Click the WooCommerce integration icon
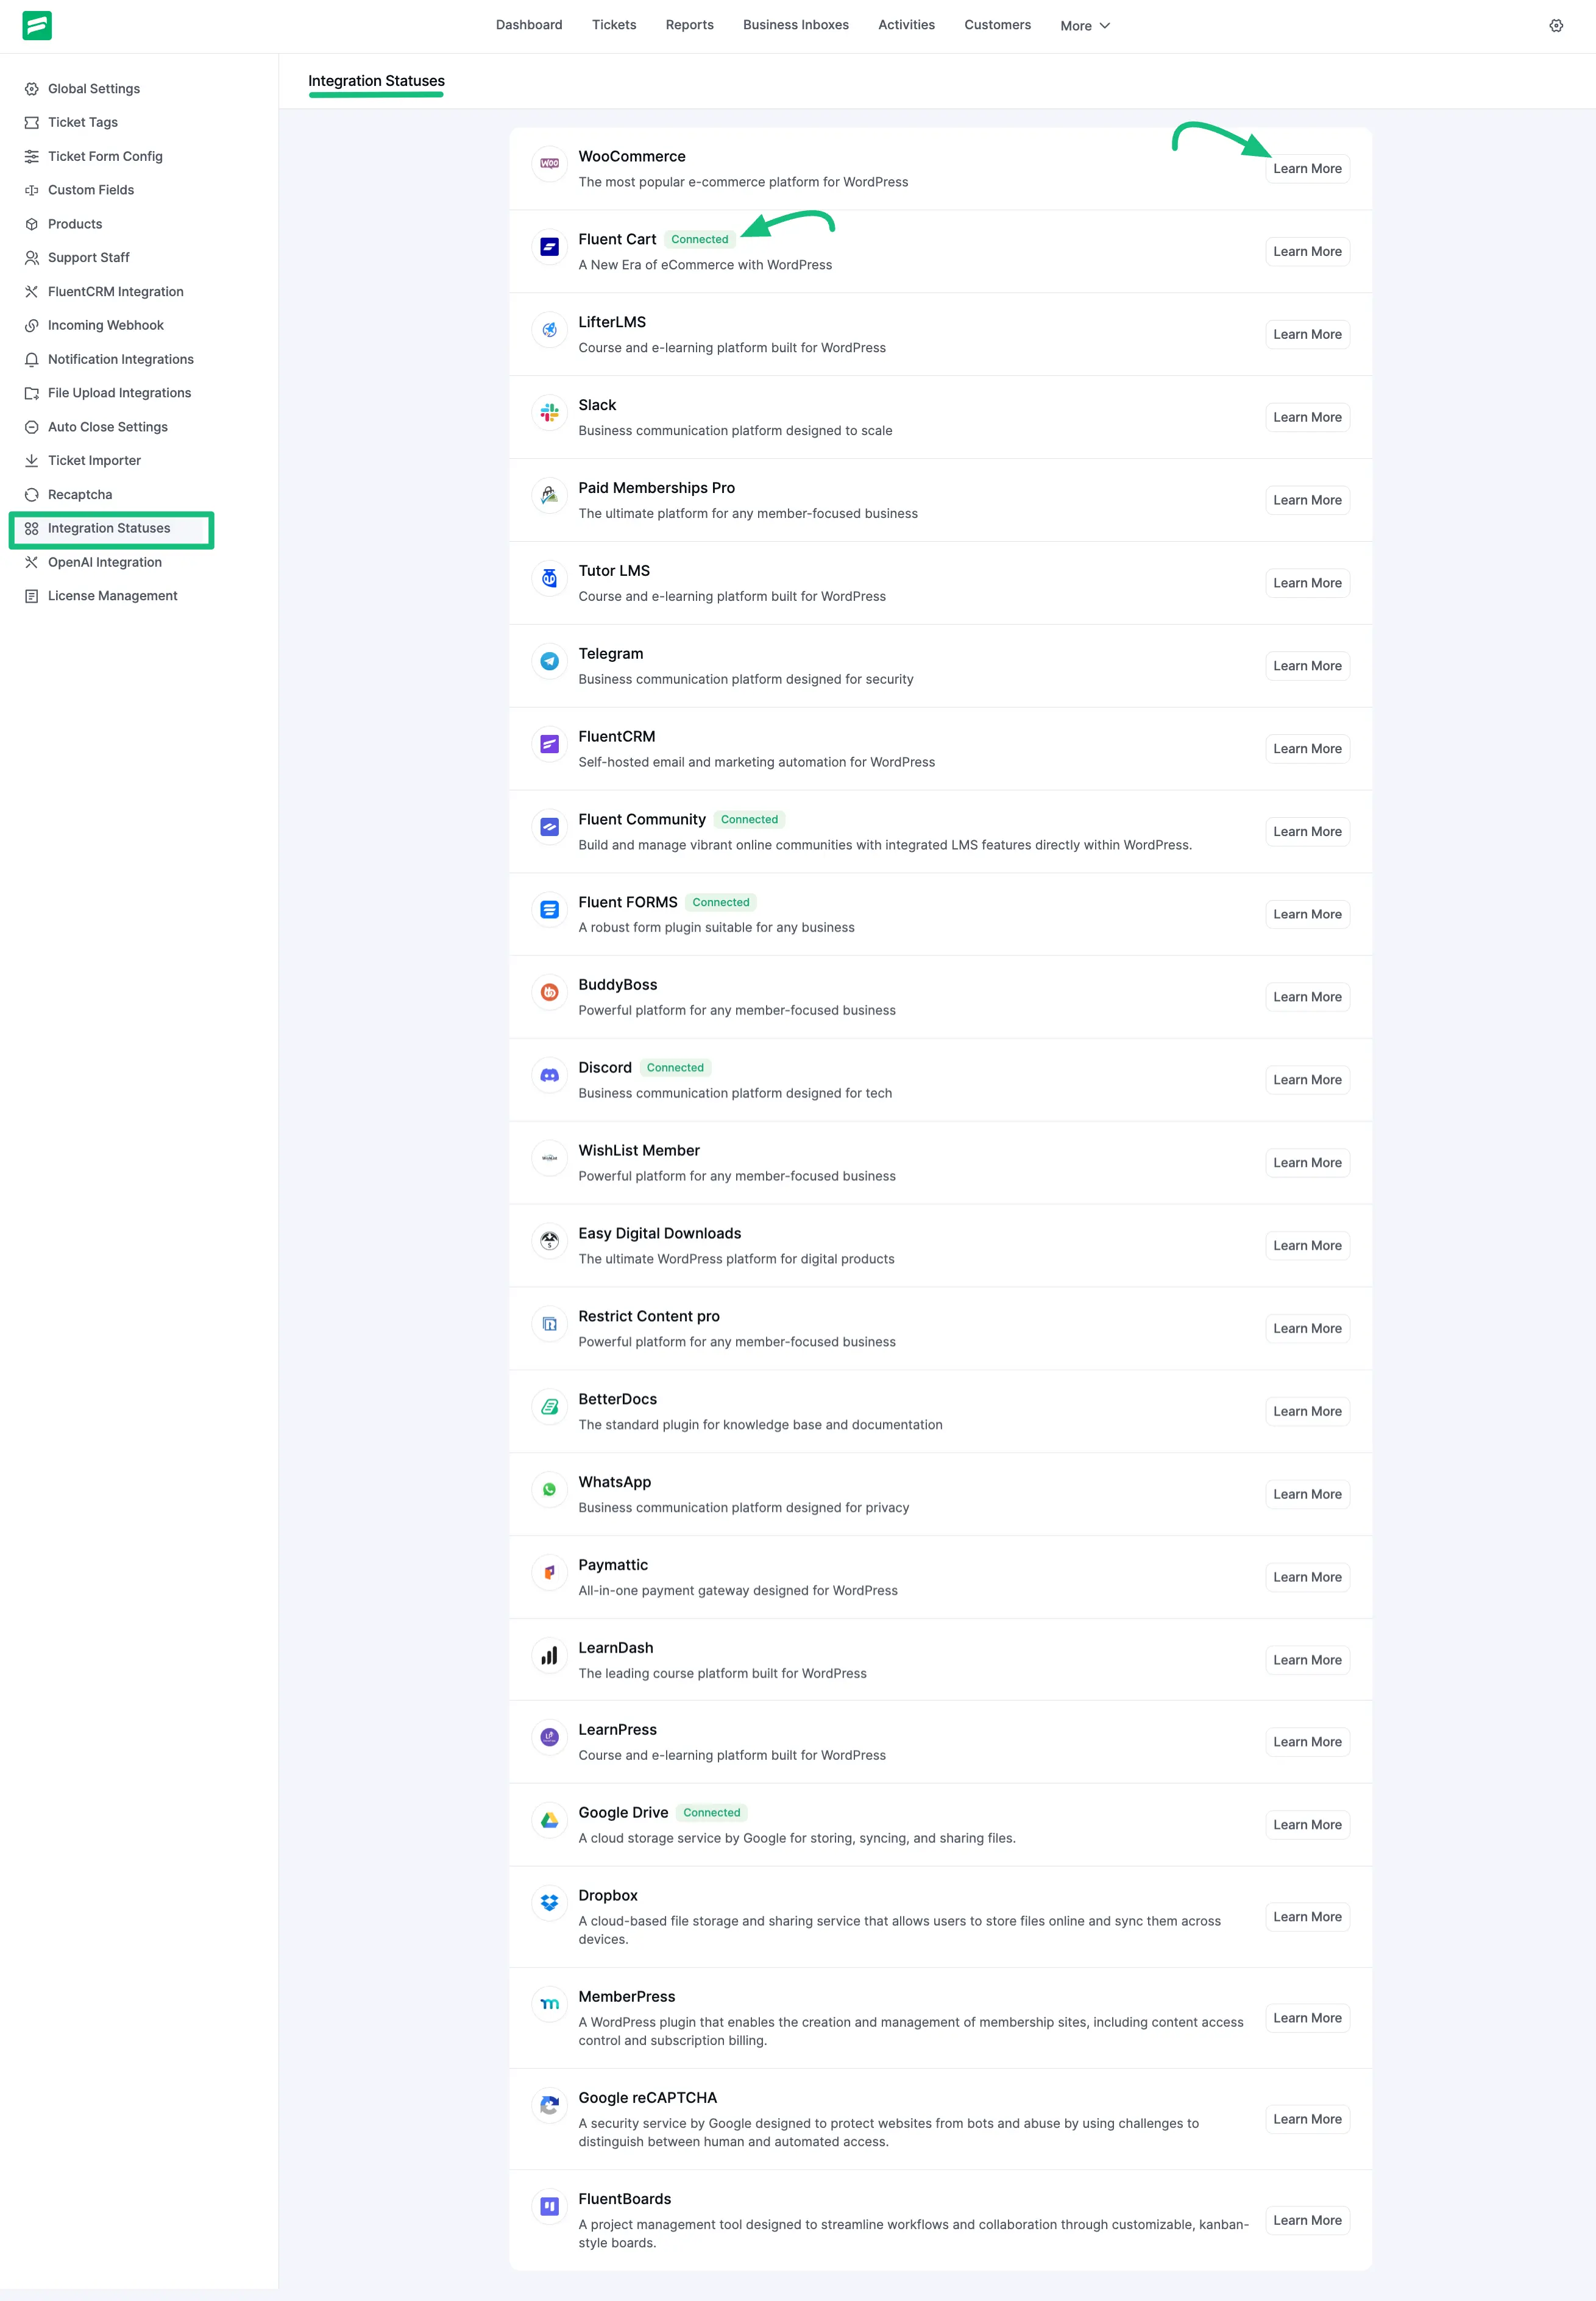1596x2301 pixels. tap(549, 164)
